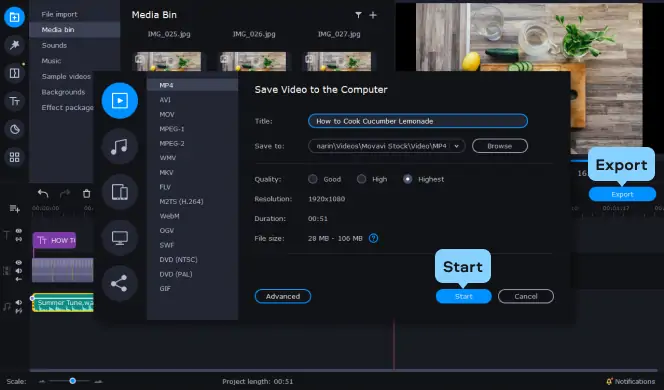Select the save audio music note icon
The image size is (664, 390).
tap(119, 147)
